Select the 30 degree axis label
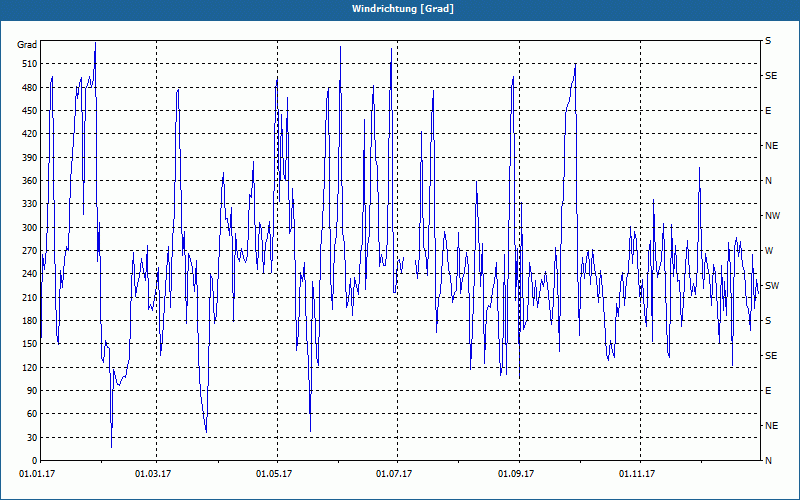Screen dimensions: 800x500 (x=32, y=437)
